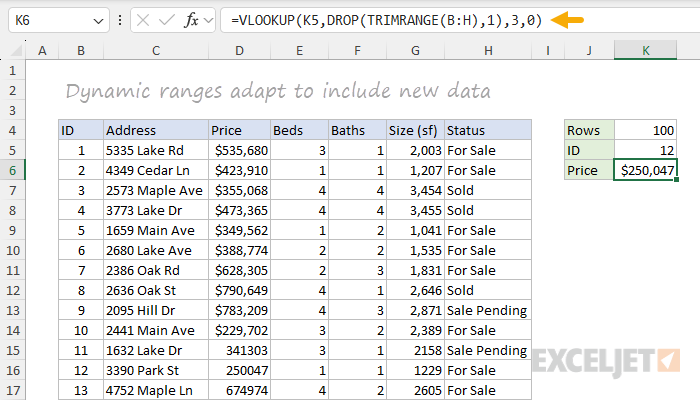This screenshot has width=700, height=400.
Task: Select the Rows value cell '100'
Action: (x=646, y=130)
